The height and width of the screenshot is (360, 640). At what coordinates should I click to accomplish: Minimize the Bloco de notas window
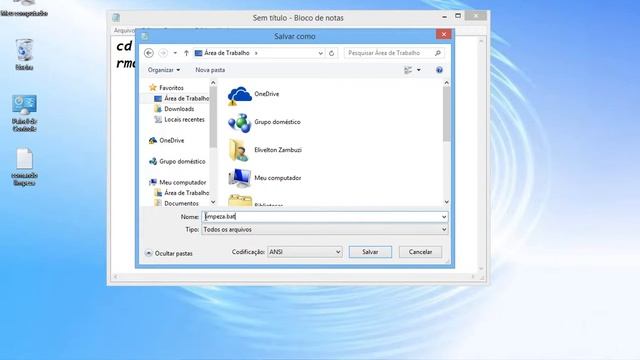click(444, 17)
